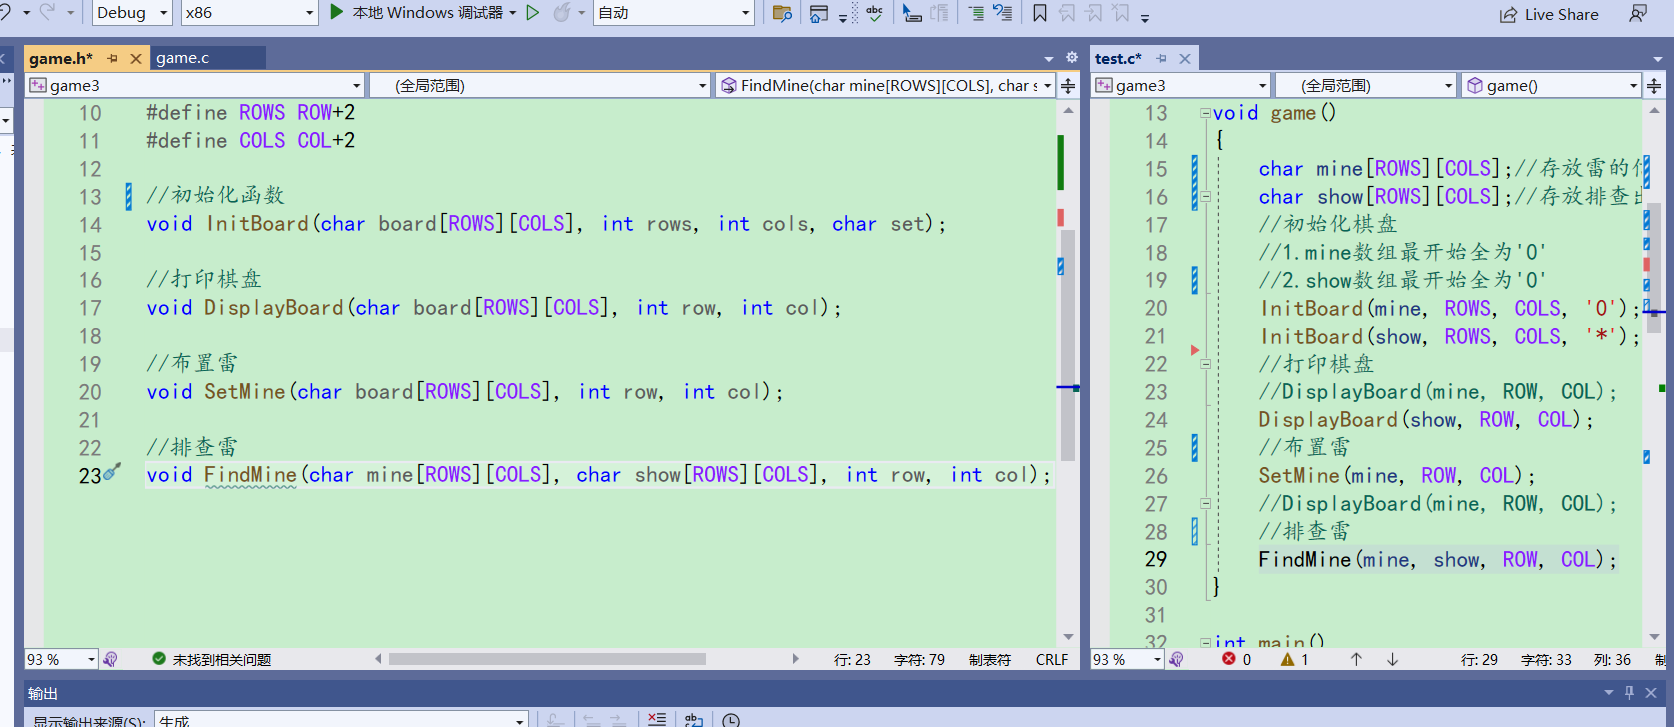This screenshot has width=1674, height=727.
Task: Open the 输出 panel window options arrow
Action: [1608, 692]
